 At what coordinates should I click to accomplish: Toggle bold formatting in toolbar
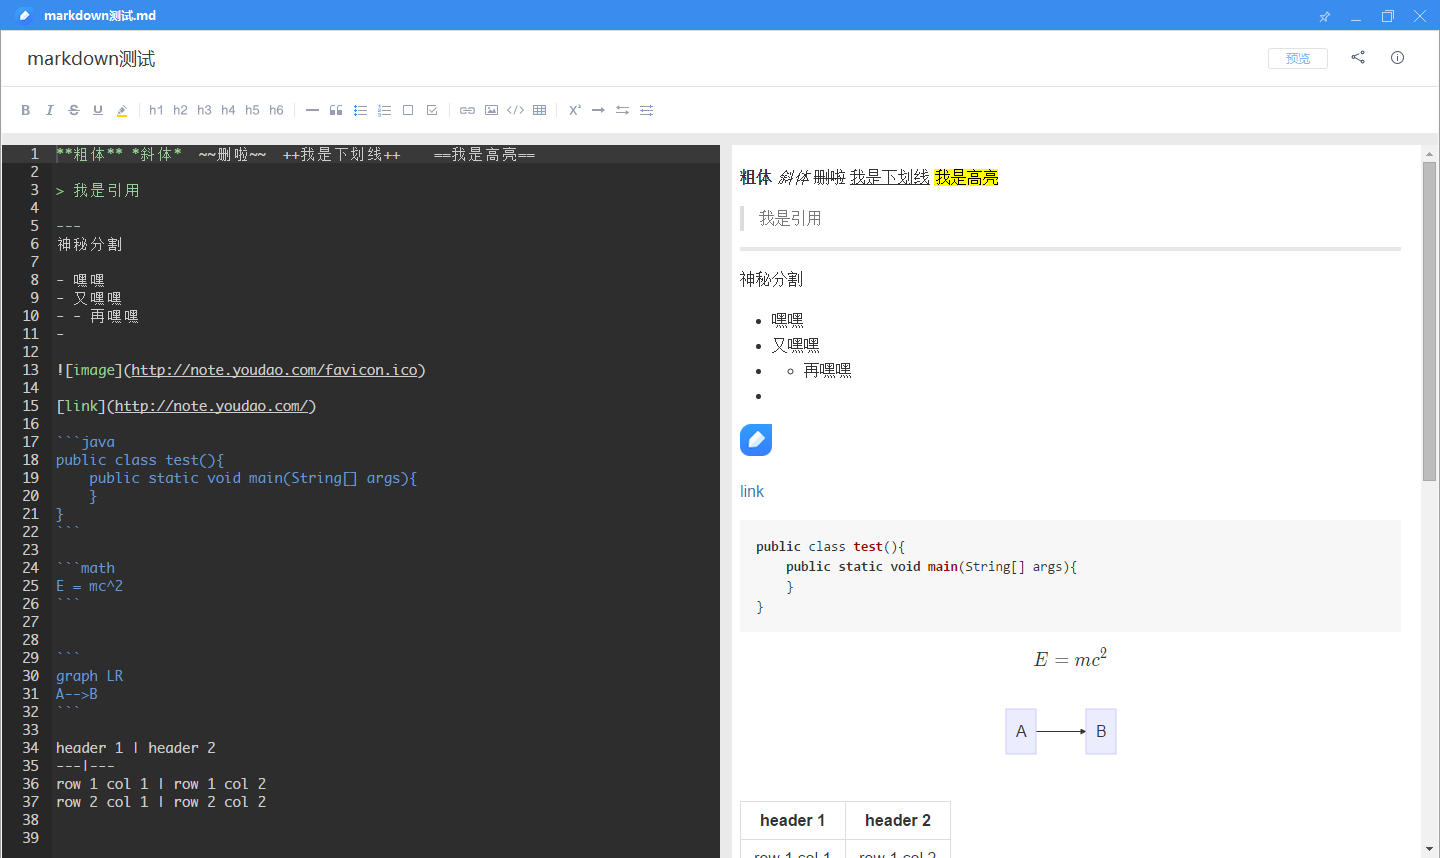(25, 110)
